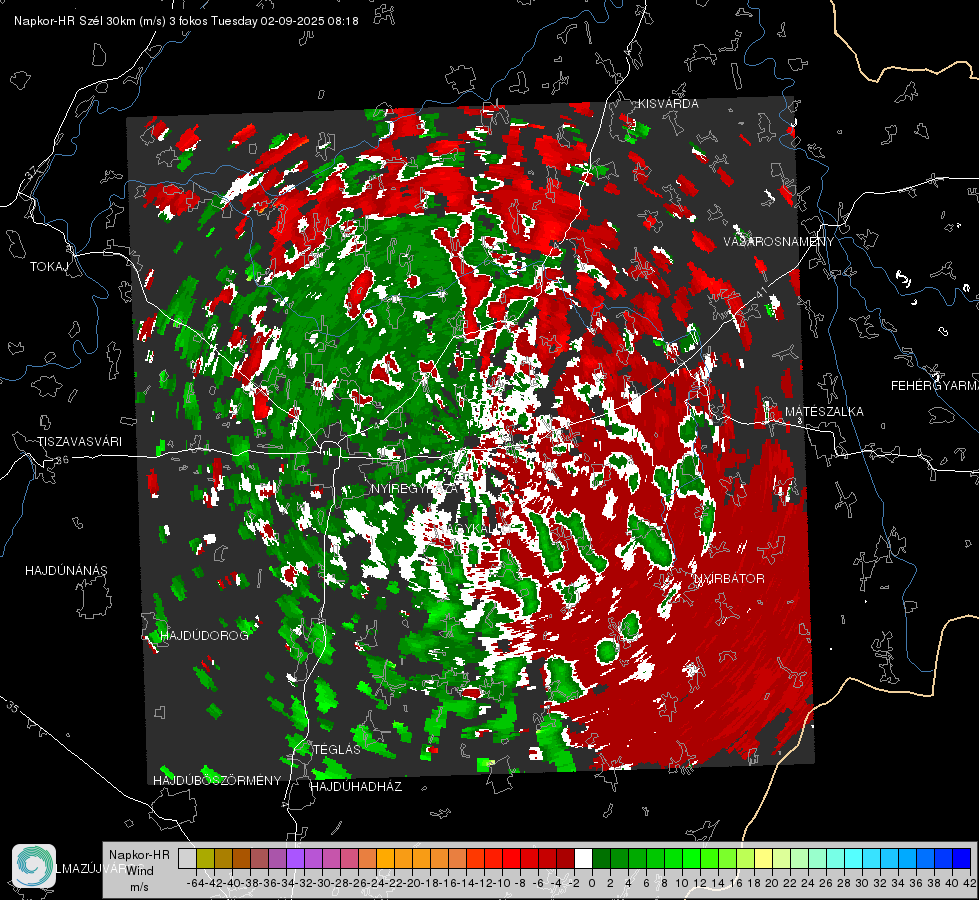Image resolution: width=979 pixels, height=900 pixels.
Task: Click the HAJDÚHADHÁZ town label
Action: coord(356,787)
